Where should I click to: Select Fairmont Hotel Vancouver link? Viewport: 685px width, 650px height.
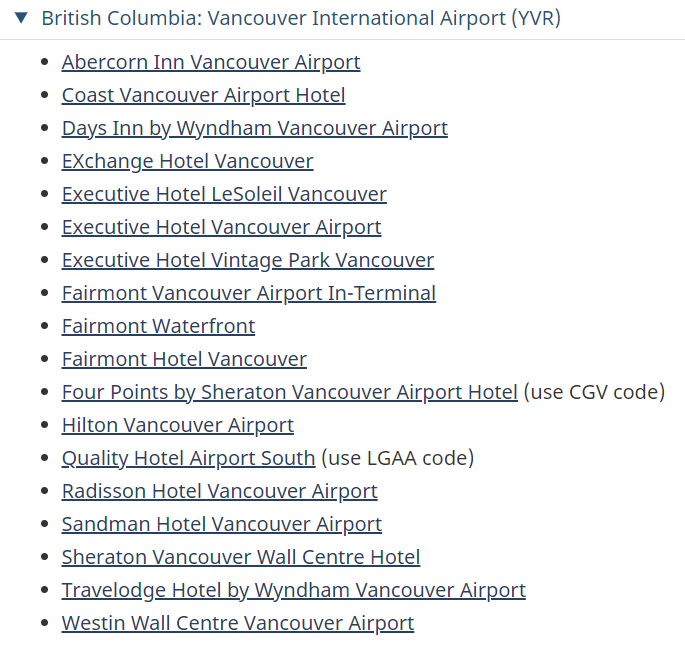[184, 359]
